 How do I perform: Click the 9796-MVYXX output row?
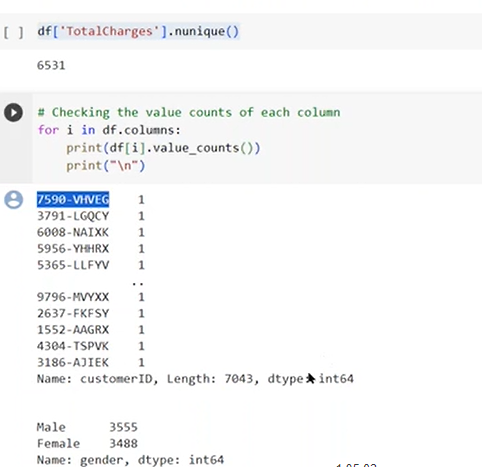click(x=91, y=297)
